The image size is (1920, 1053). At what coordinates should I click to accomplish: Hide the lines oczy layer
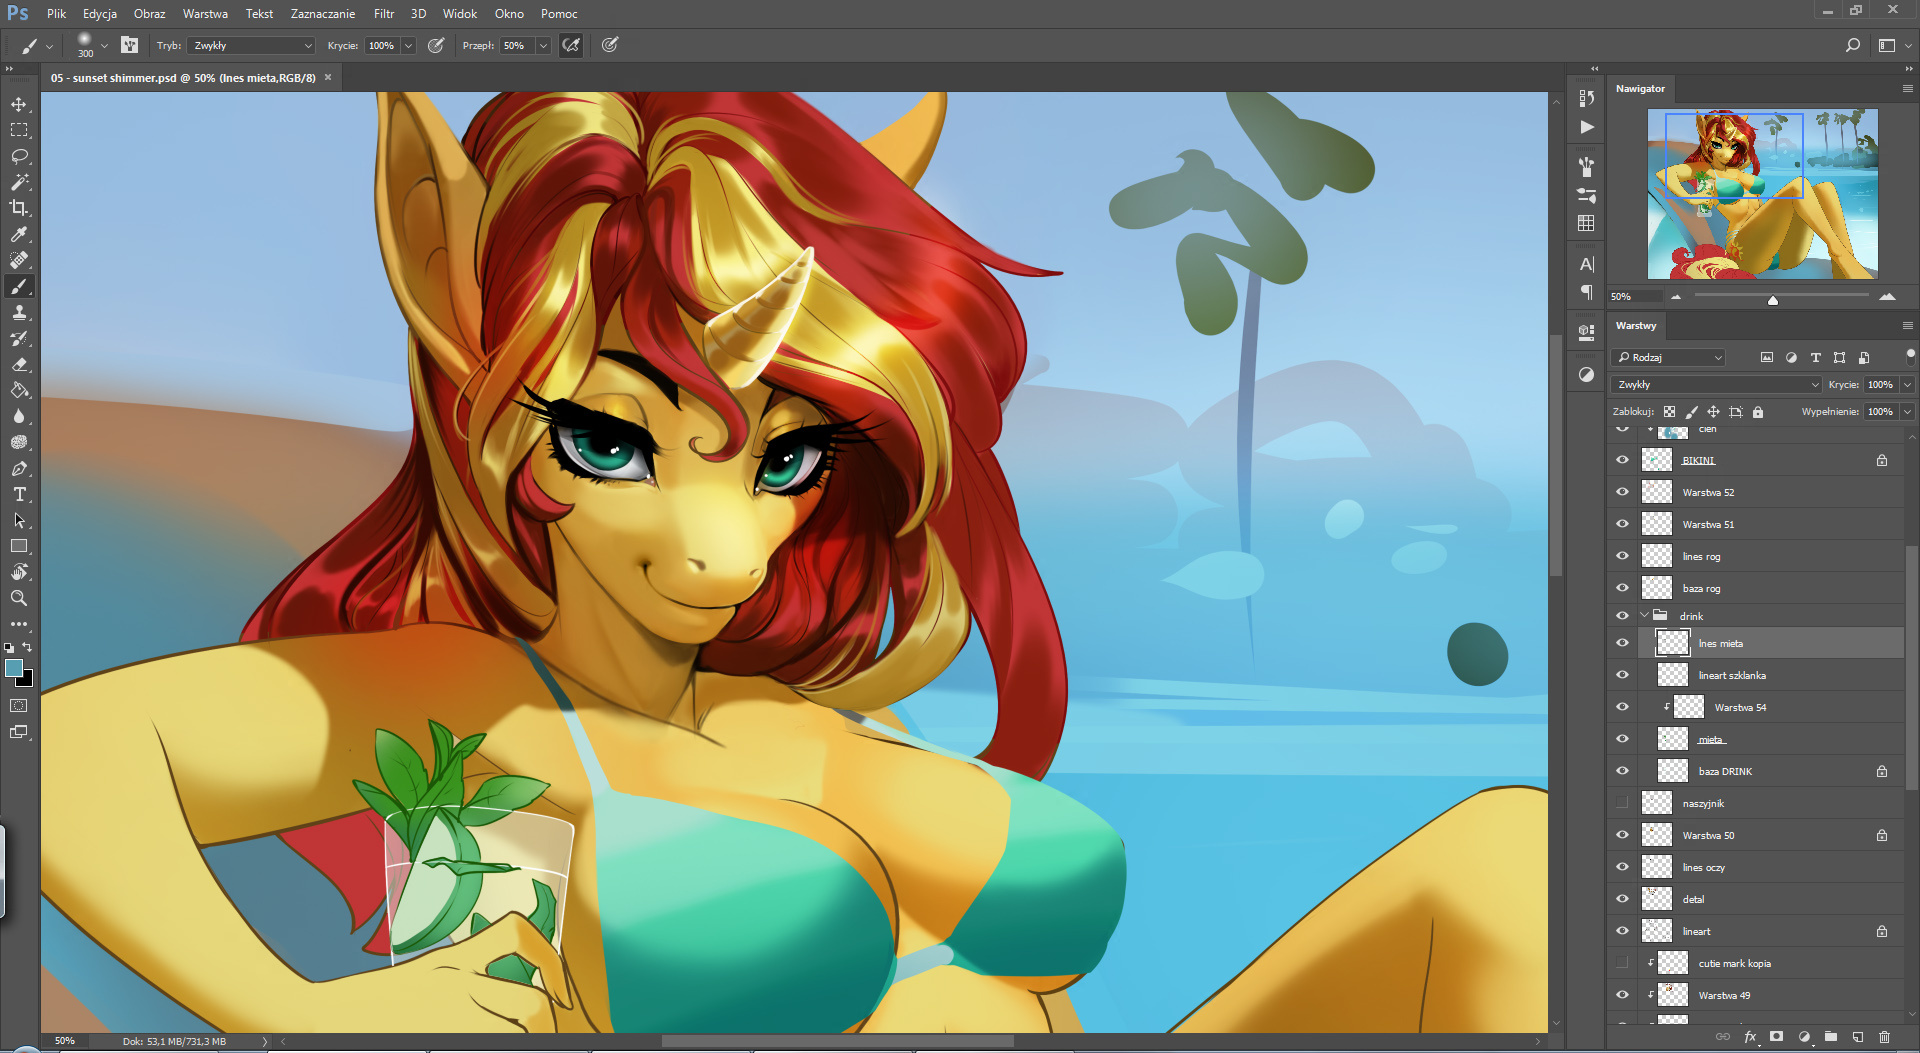[1622, 867]
